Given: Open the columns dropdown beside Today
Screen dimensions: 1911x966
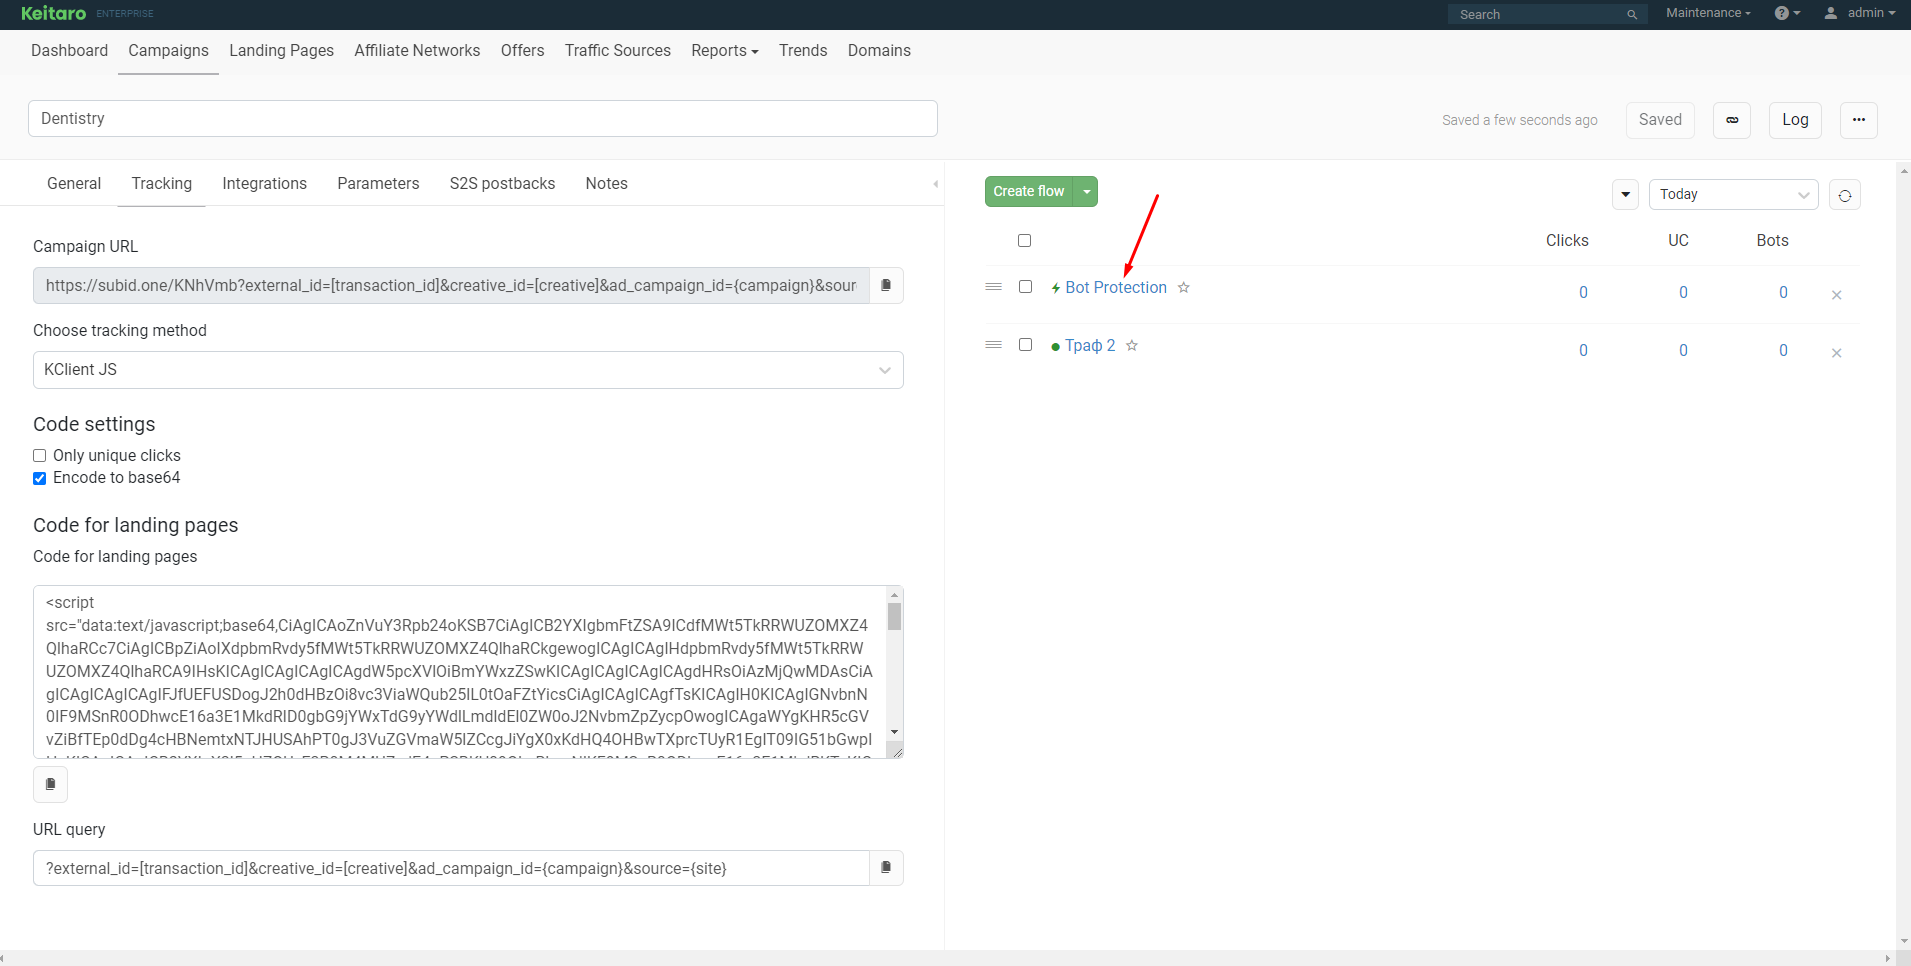Looking at the screenshot, I should (x=1626, y=195).
